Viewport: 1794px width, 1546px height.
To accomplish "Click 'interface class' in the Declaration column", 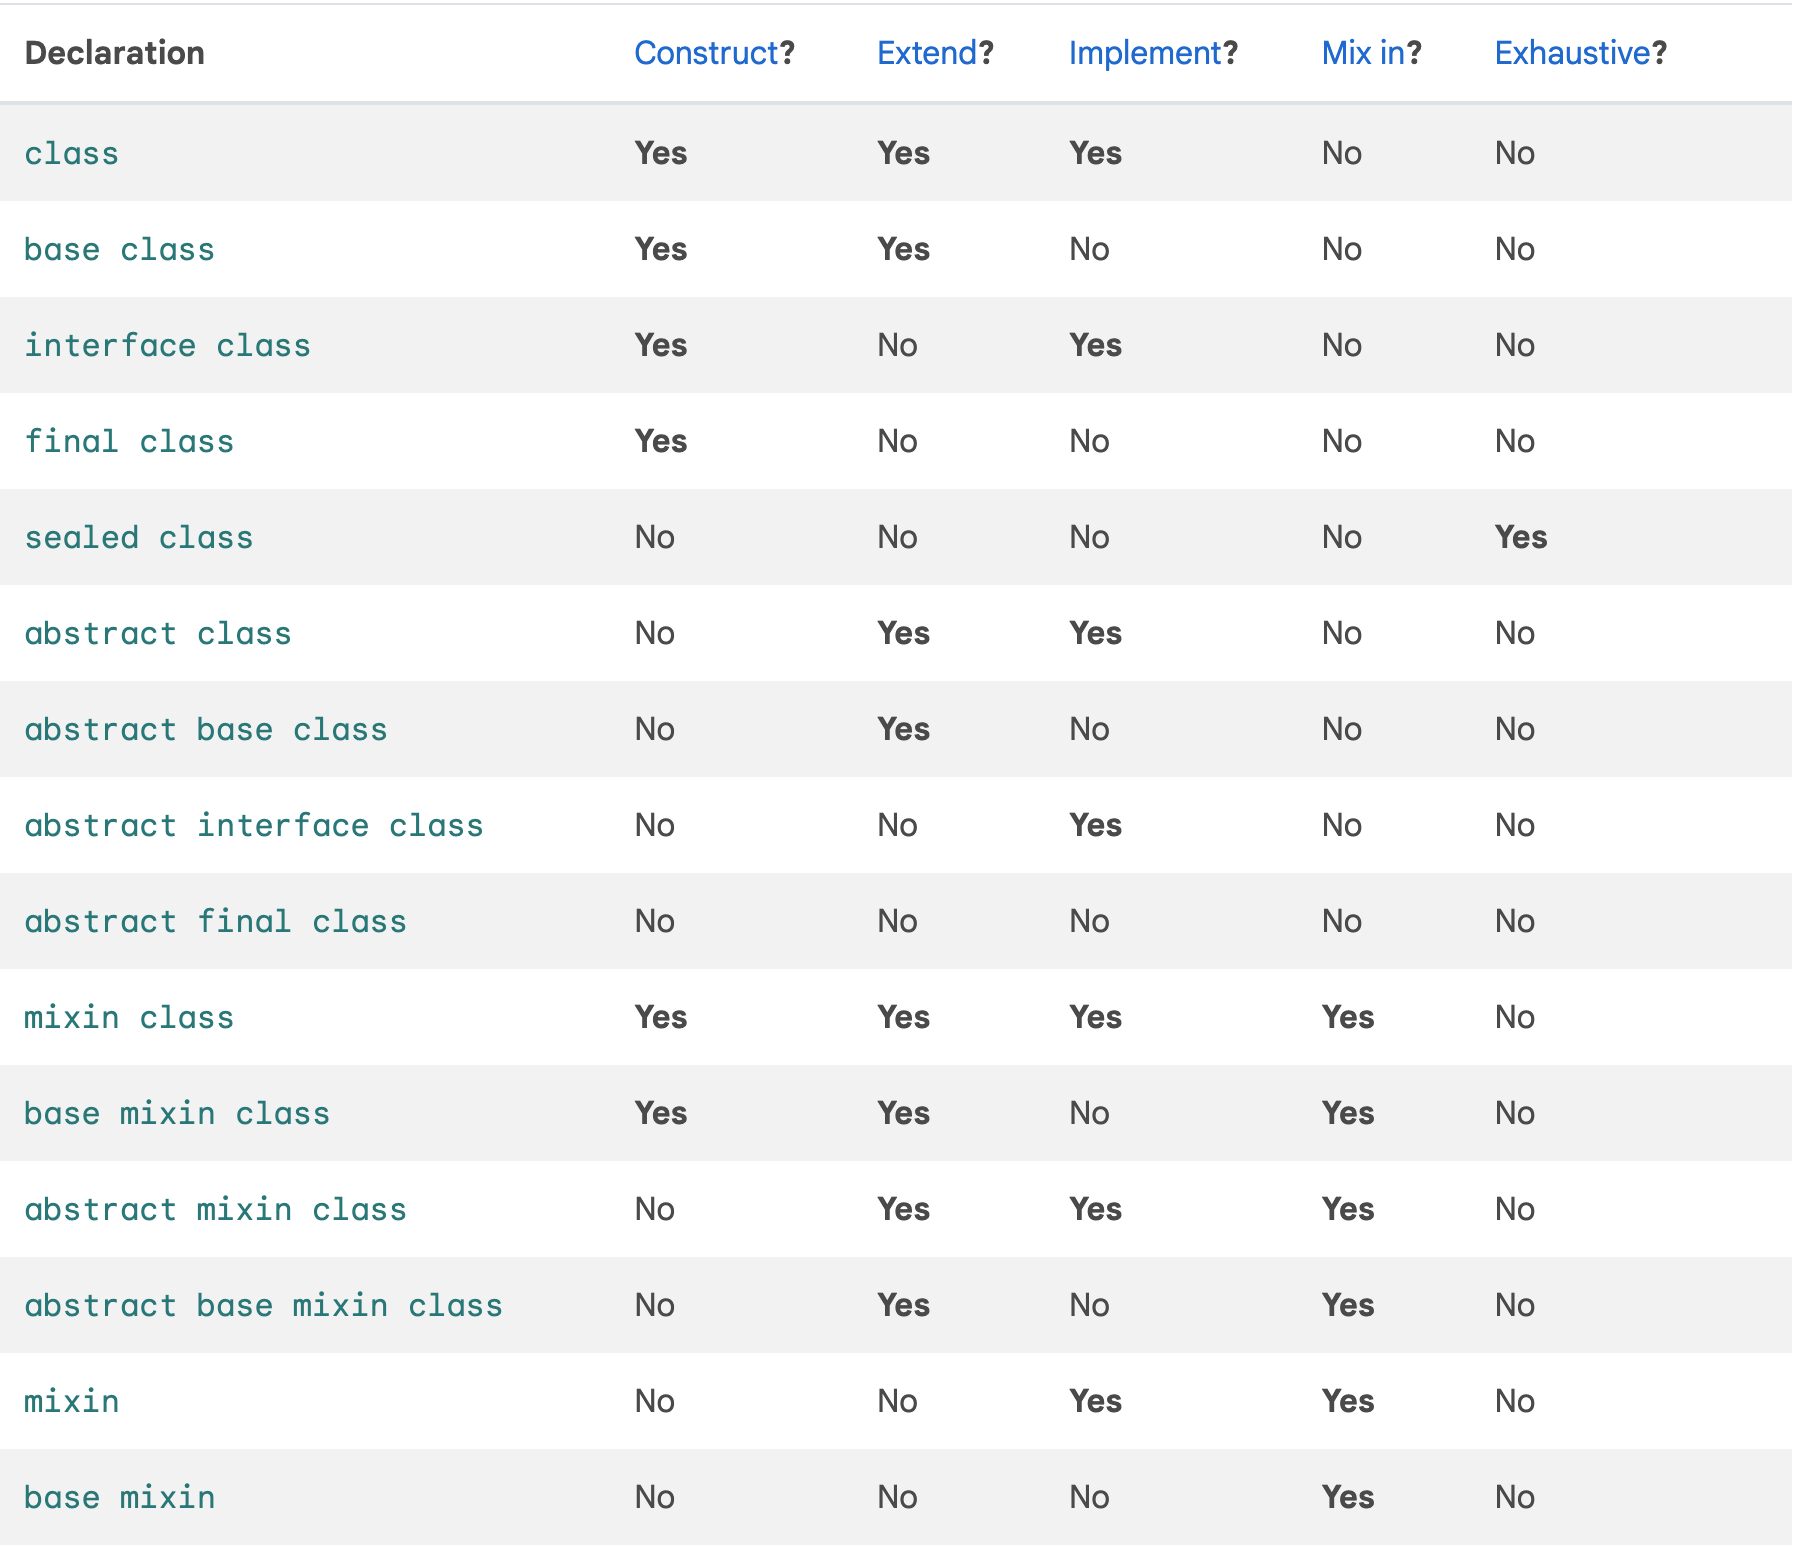I will pyautogui.click(x=167, y=346).
